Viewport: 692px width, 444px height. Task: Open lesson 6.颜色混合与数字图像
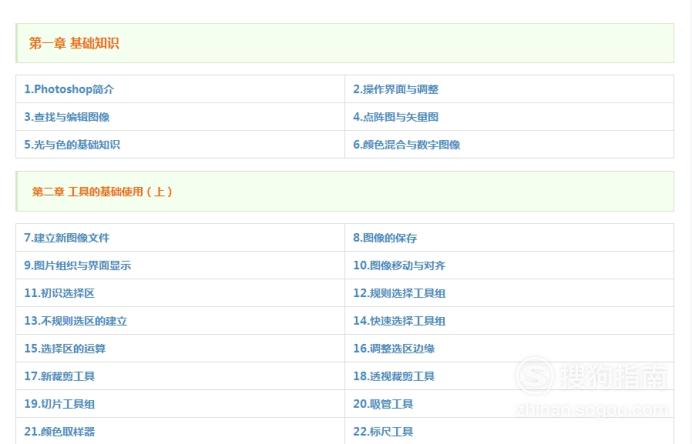click(406, 145)
